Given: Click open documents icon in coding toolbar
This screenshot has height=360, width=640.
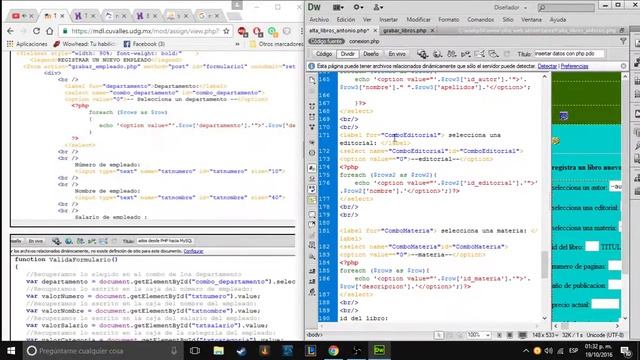Looking at the screenshot, I should coord(312,80).
